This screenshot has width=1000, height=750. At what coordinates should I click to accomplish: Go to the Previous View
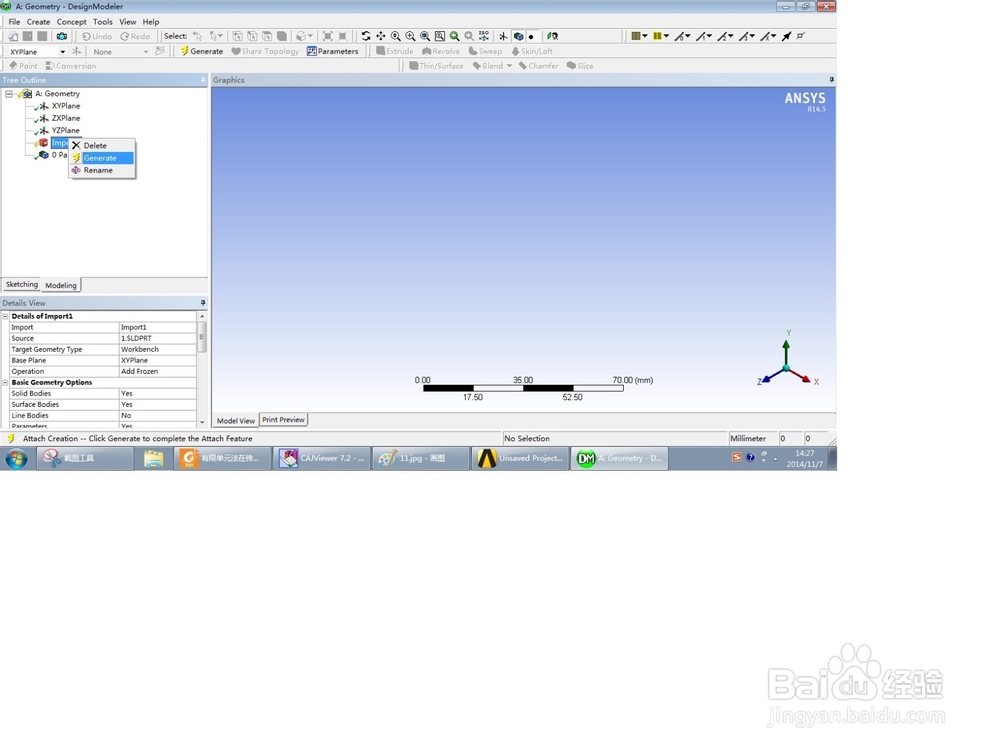coord(455,36)
